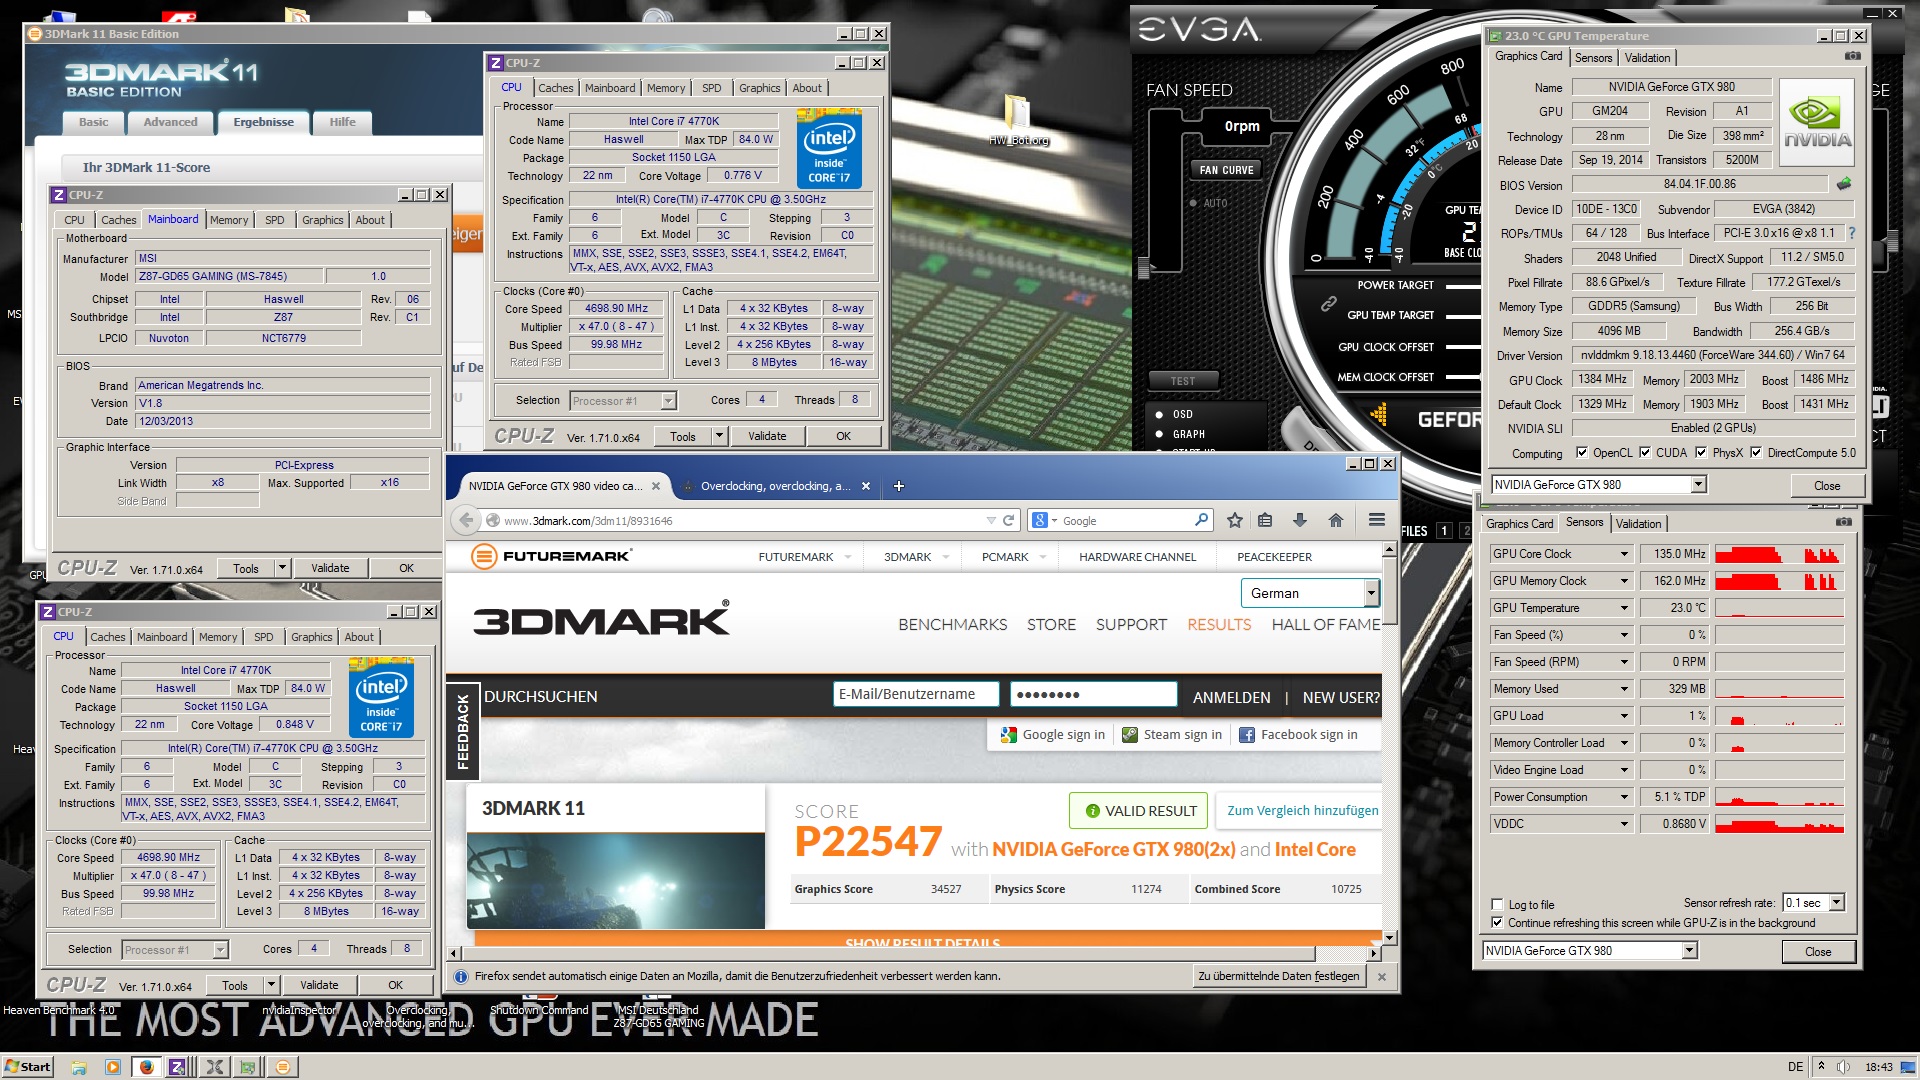The width and height of the screenshot is (1920, 1080).
Task: Click the link chain icon in EVGA Precision
Action: tap(1329, 303)
